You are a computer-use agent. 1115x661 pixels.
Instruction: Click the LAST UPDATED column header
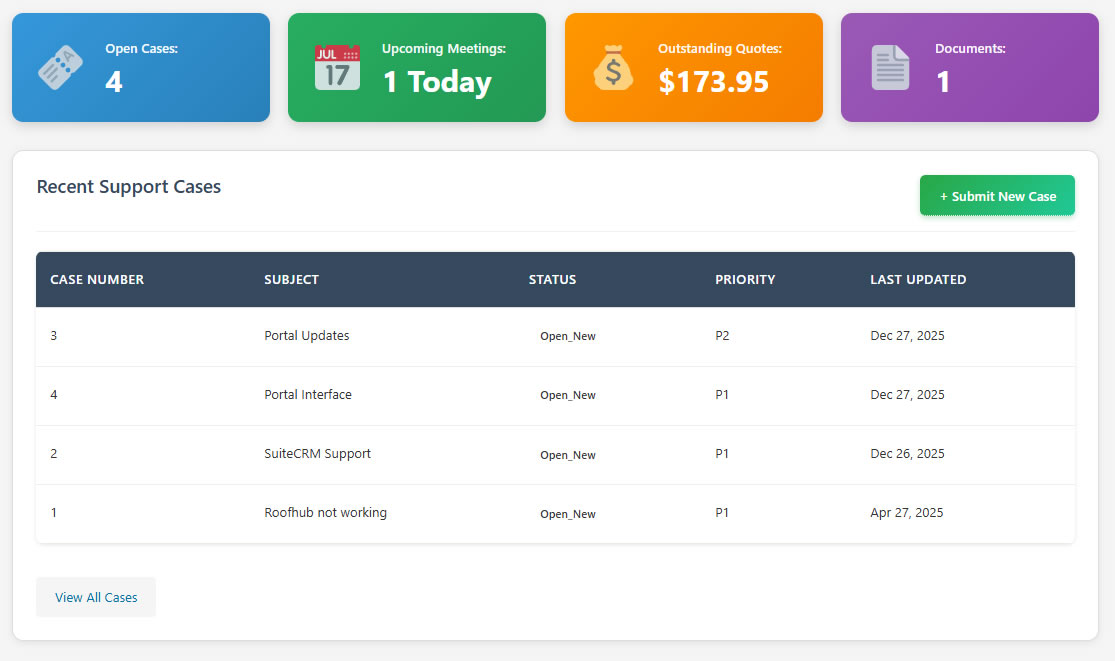[x=918, y=279]
